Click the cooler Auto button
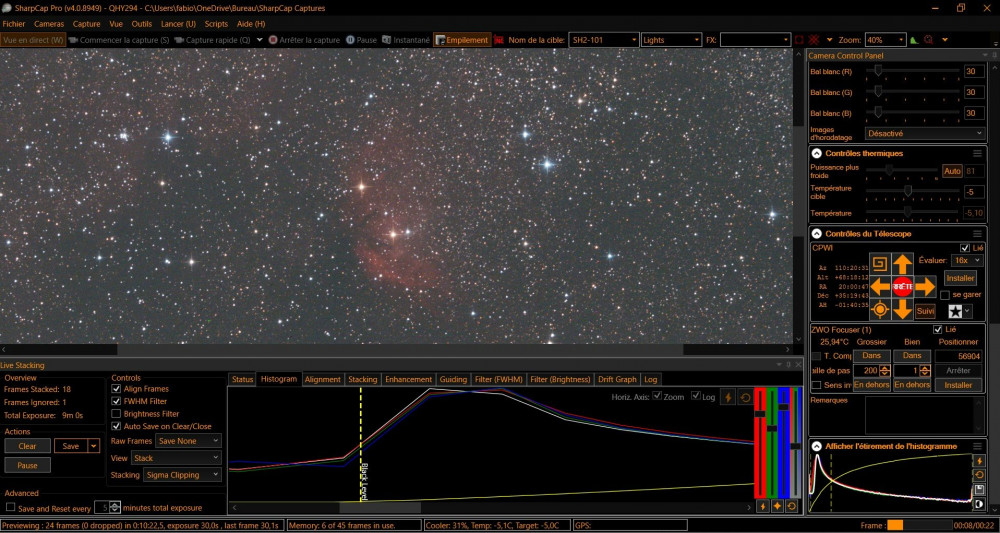The image size is (1000, 533). [952, 171]
